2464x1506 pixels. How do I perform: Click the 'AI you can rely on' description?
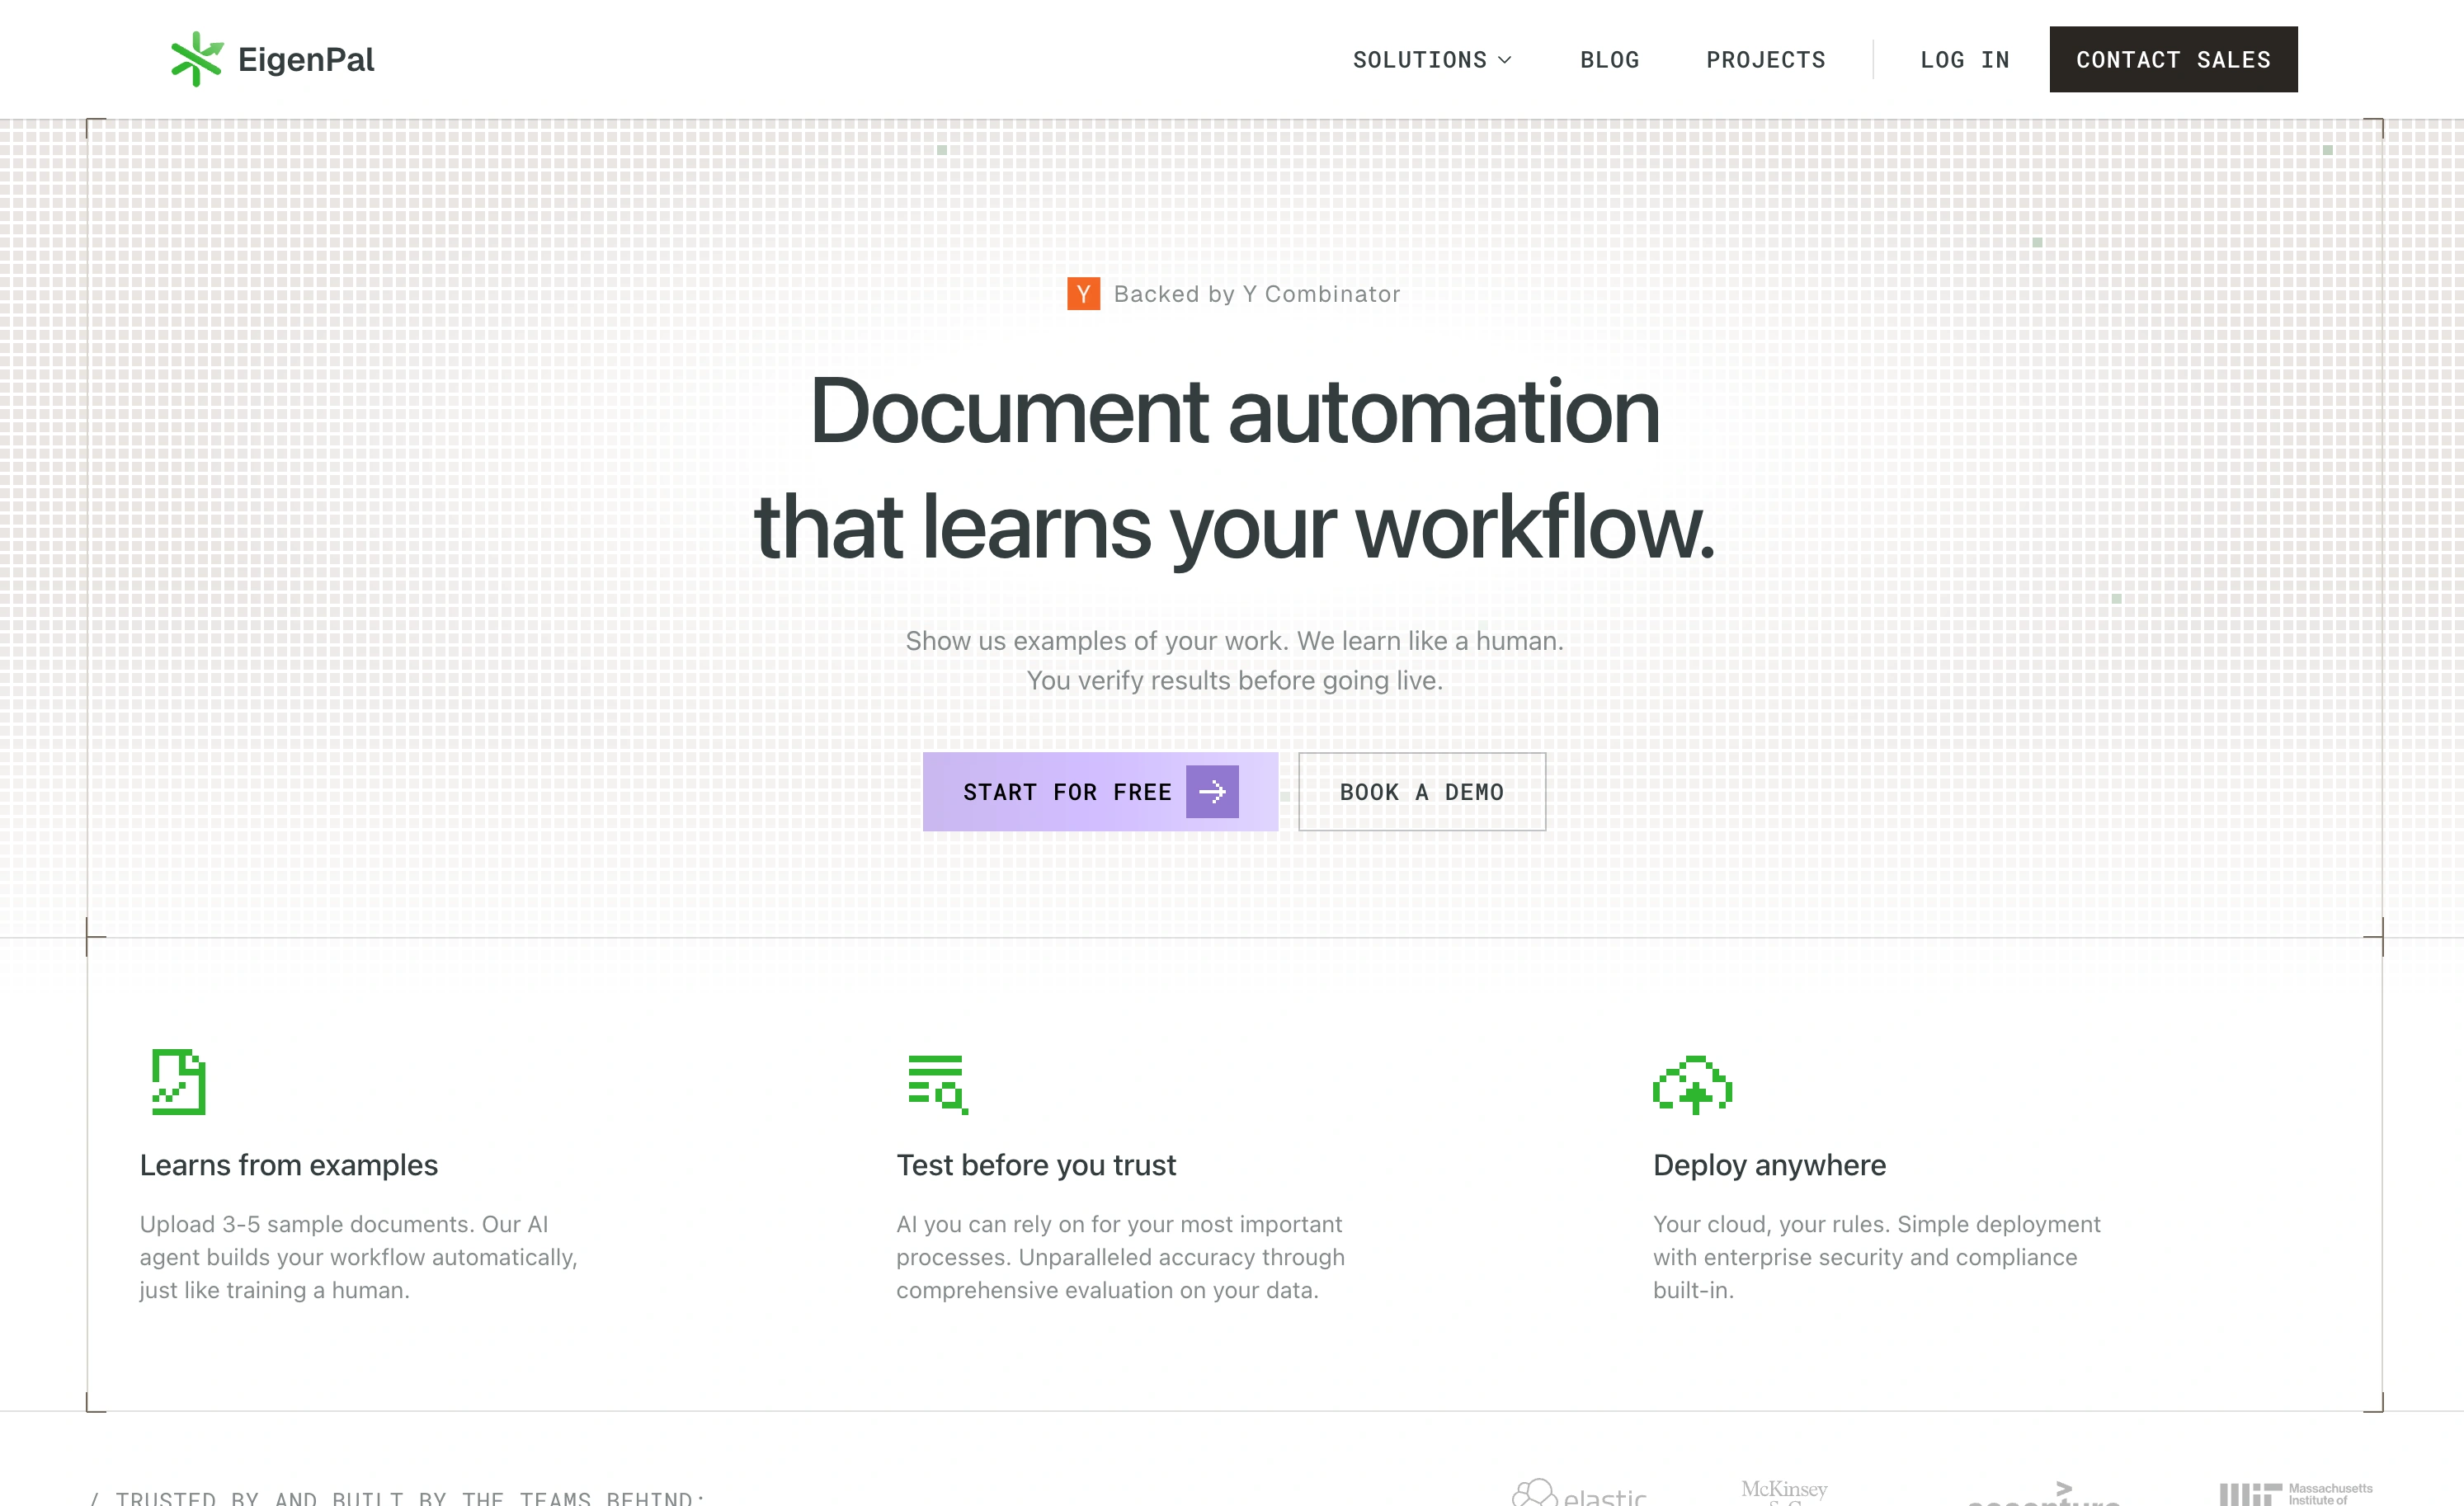pyautogui.click(x=1120, y=1257)
